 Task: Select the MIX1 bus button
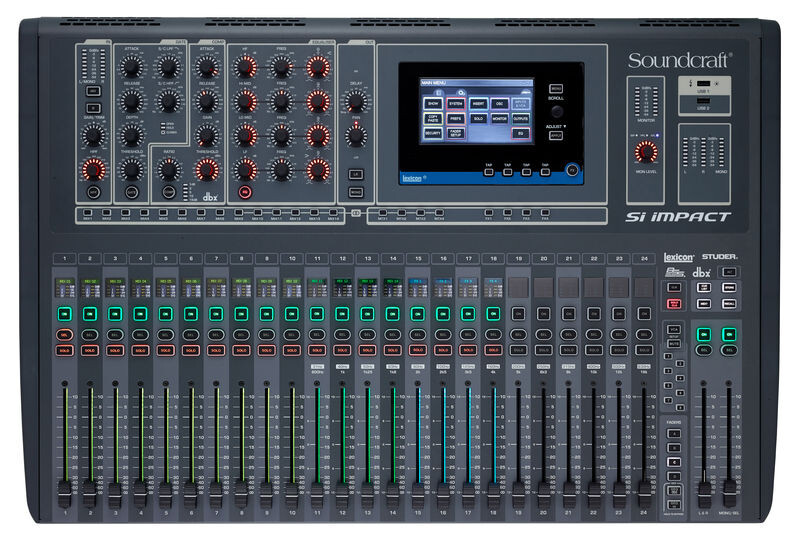pyautogui.click(x=88, y=212)
